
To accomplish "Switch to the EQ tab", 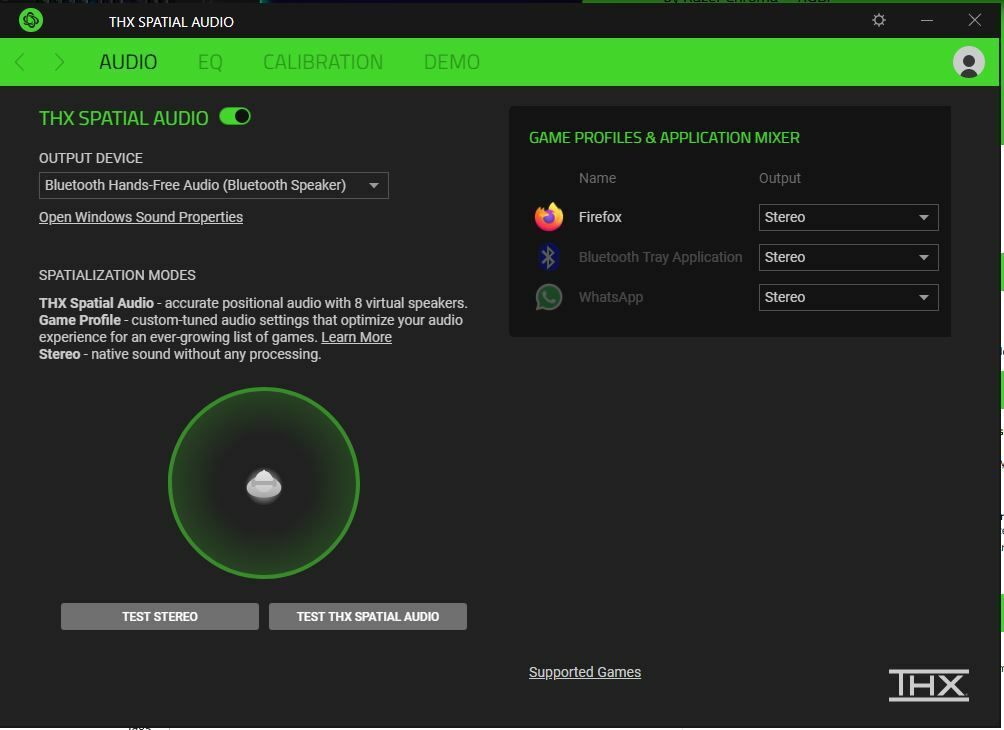I will (x=210, y=62).
